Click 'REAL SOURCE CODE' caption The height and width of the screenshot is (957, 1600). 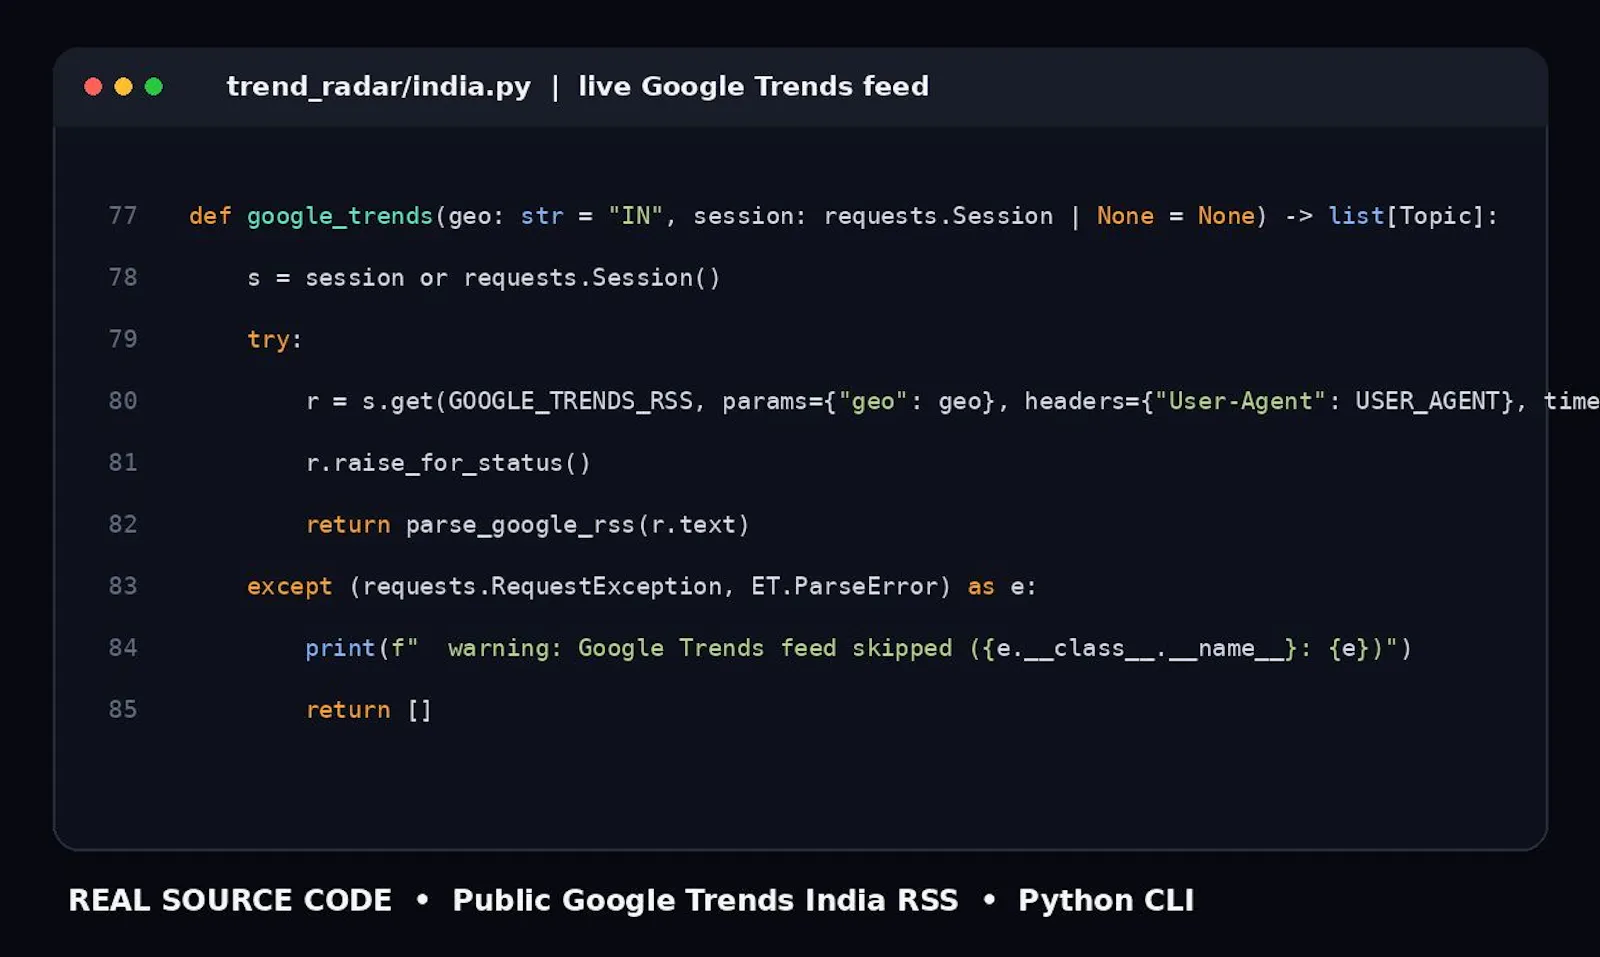point(230,900)
